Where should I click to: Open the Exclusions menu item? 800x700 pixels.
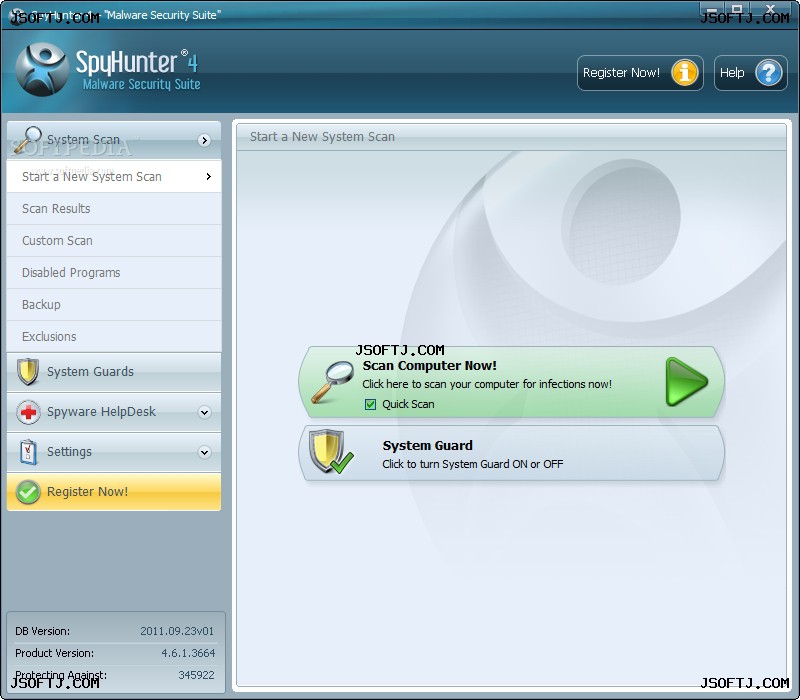(x=114, y=337)
